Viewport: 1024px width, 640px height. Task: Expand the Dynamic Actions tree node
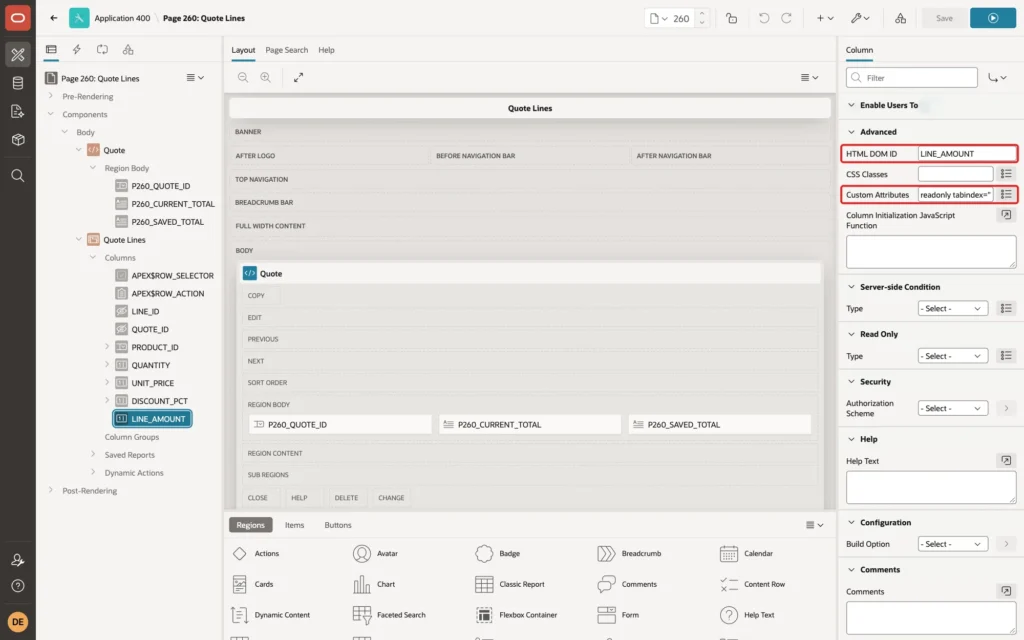[x=93, y=472]
